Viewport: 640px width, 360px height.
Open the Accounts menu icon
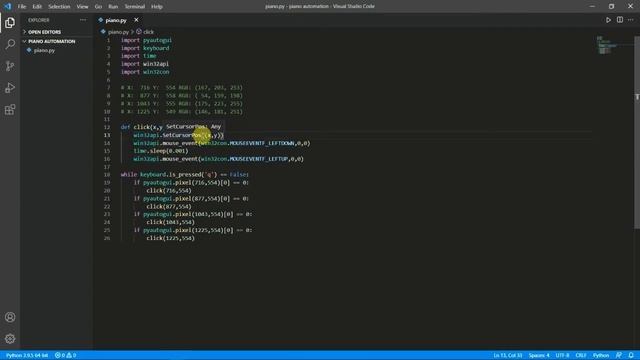[10, 317]
